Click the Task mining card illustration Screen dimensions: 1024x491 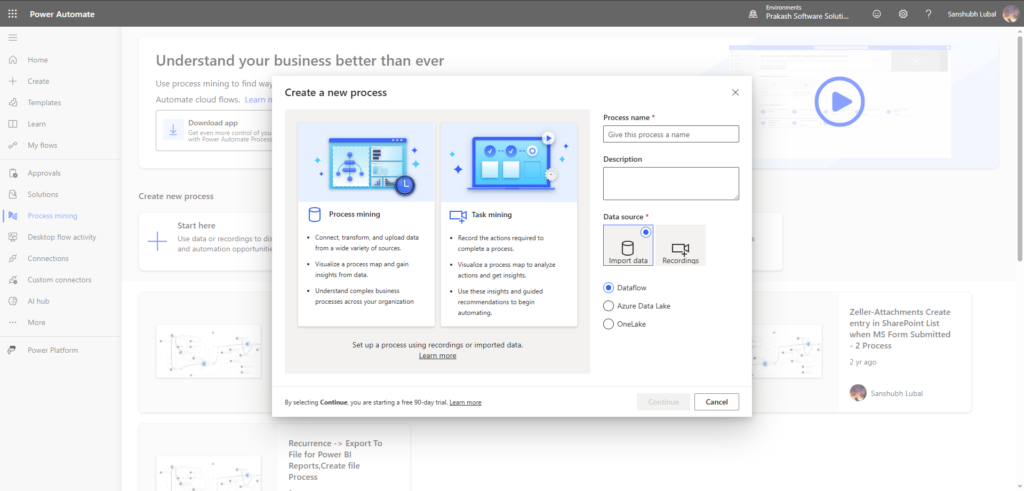509,162
